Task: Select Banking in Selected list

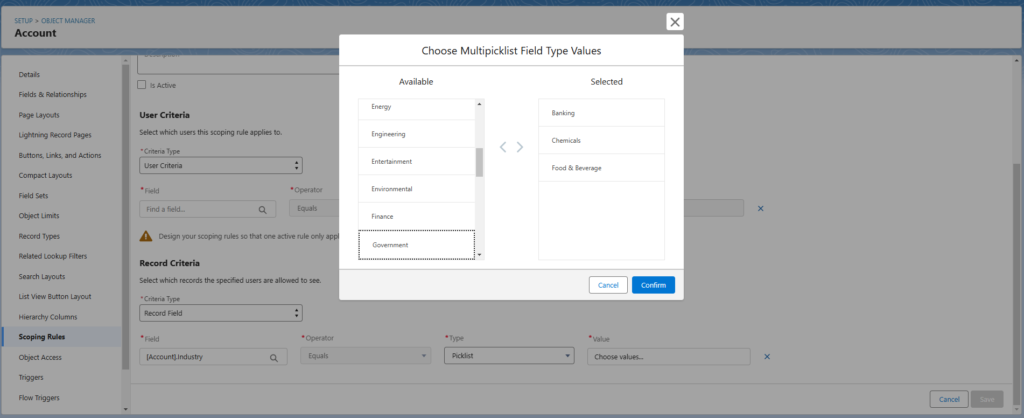Action: tap(601, 113)
